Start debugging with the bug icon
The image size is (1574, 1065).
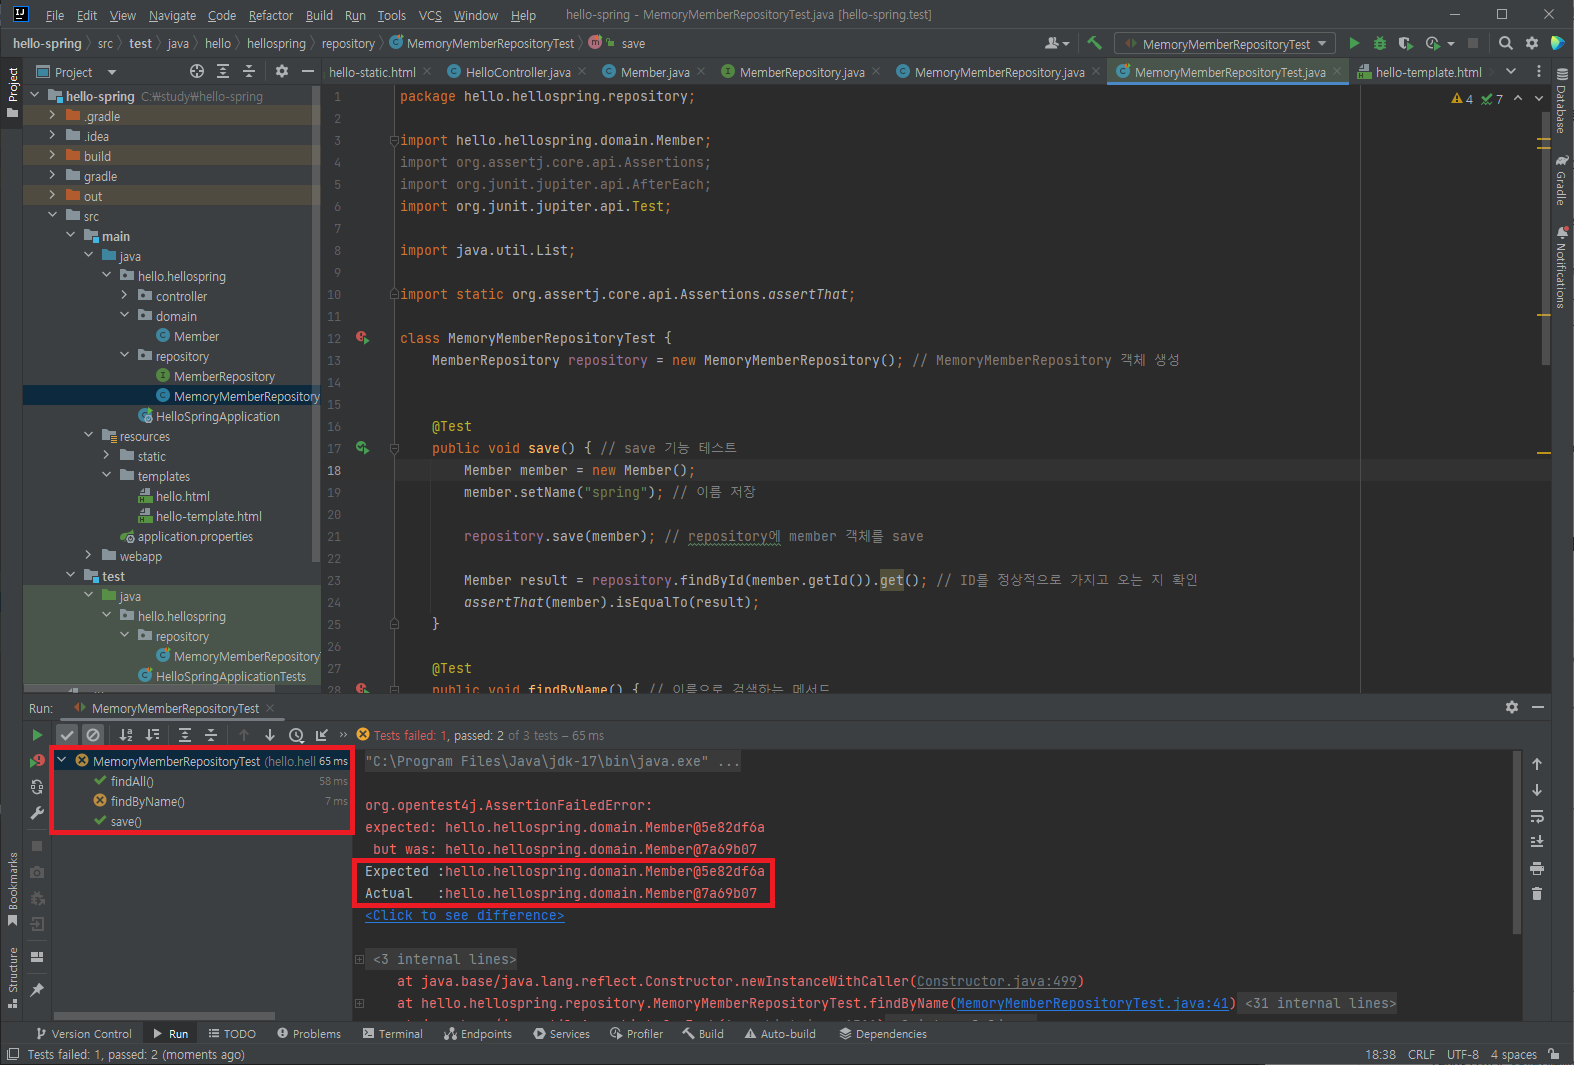[1380, 43]
